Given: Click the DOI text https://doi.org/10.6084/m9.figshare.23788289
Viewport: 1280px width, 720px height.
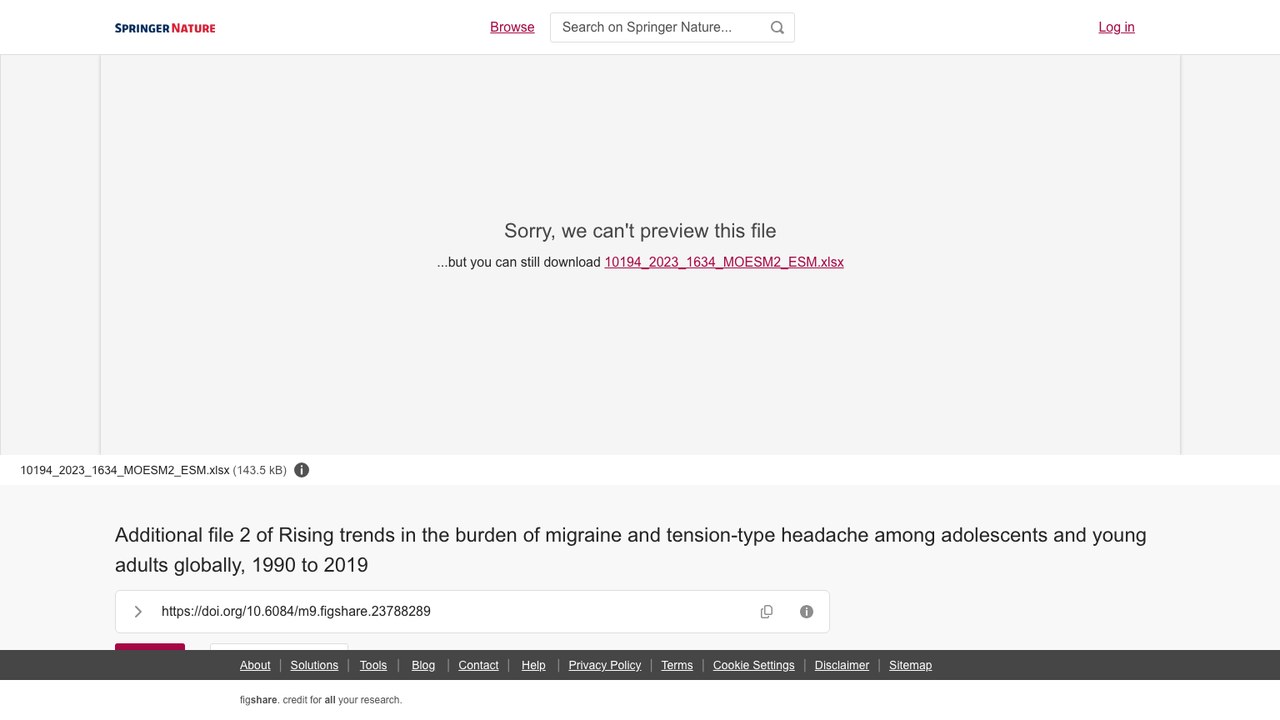Looking at the screenshot, I should pos(296,611).
